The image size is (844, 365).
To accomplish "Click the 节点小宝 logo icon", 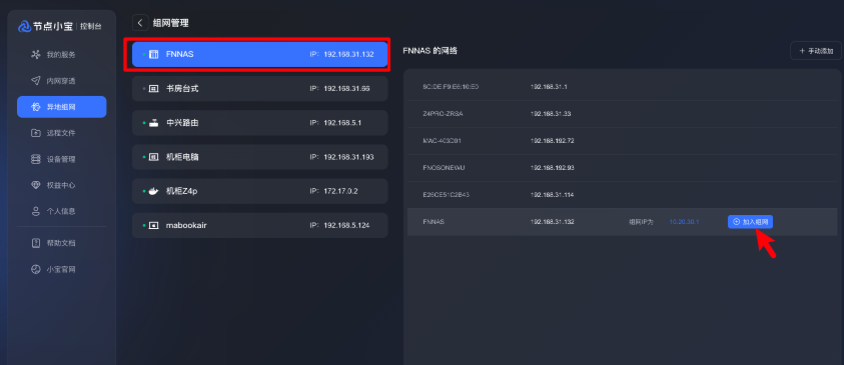I will pyautogui.click(x=25, y=26).
